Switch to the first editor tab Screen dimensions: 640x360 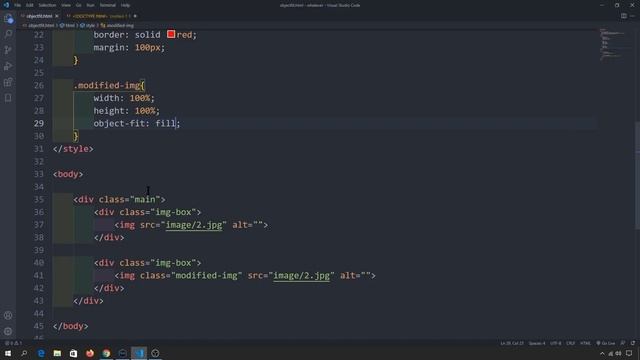pyautogui.click(x=39, y=16)
